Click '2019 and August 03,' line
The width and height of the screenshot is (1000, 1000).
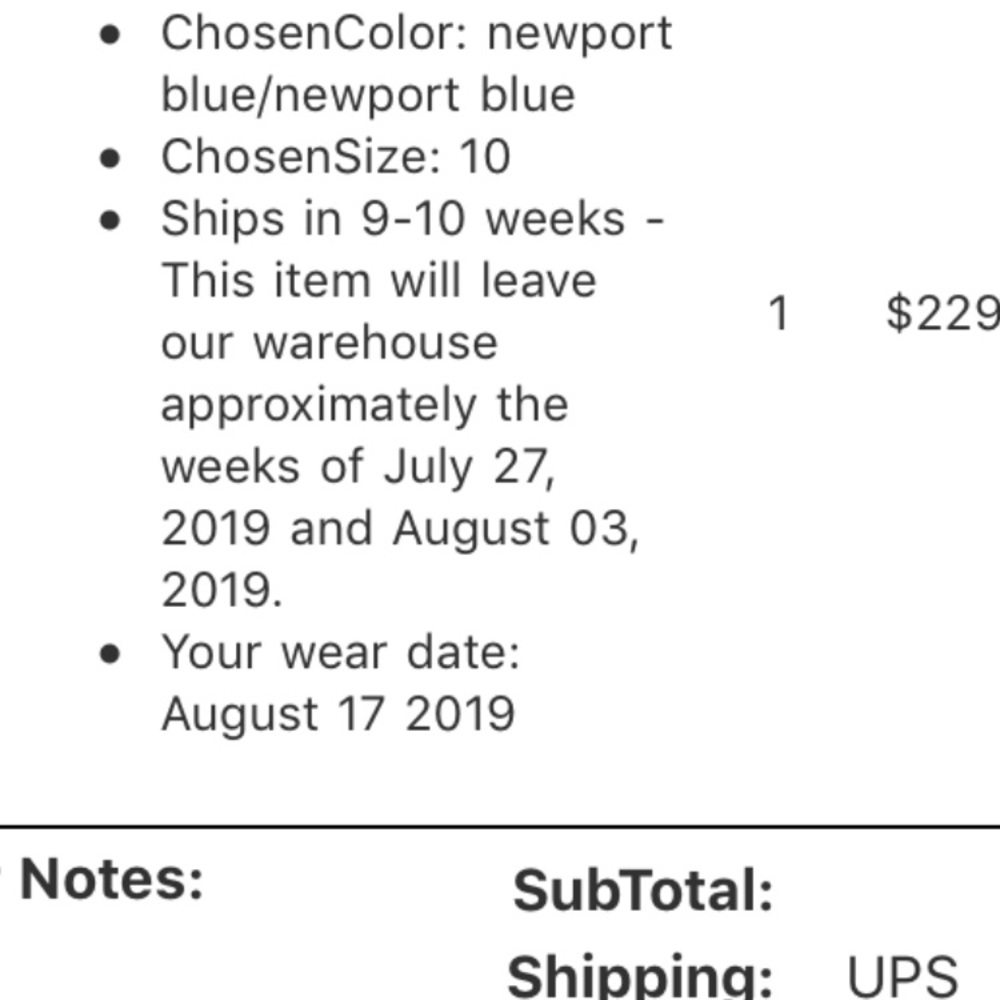point(400,529)
